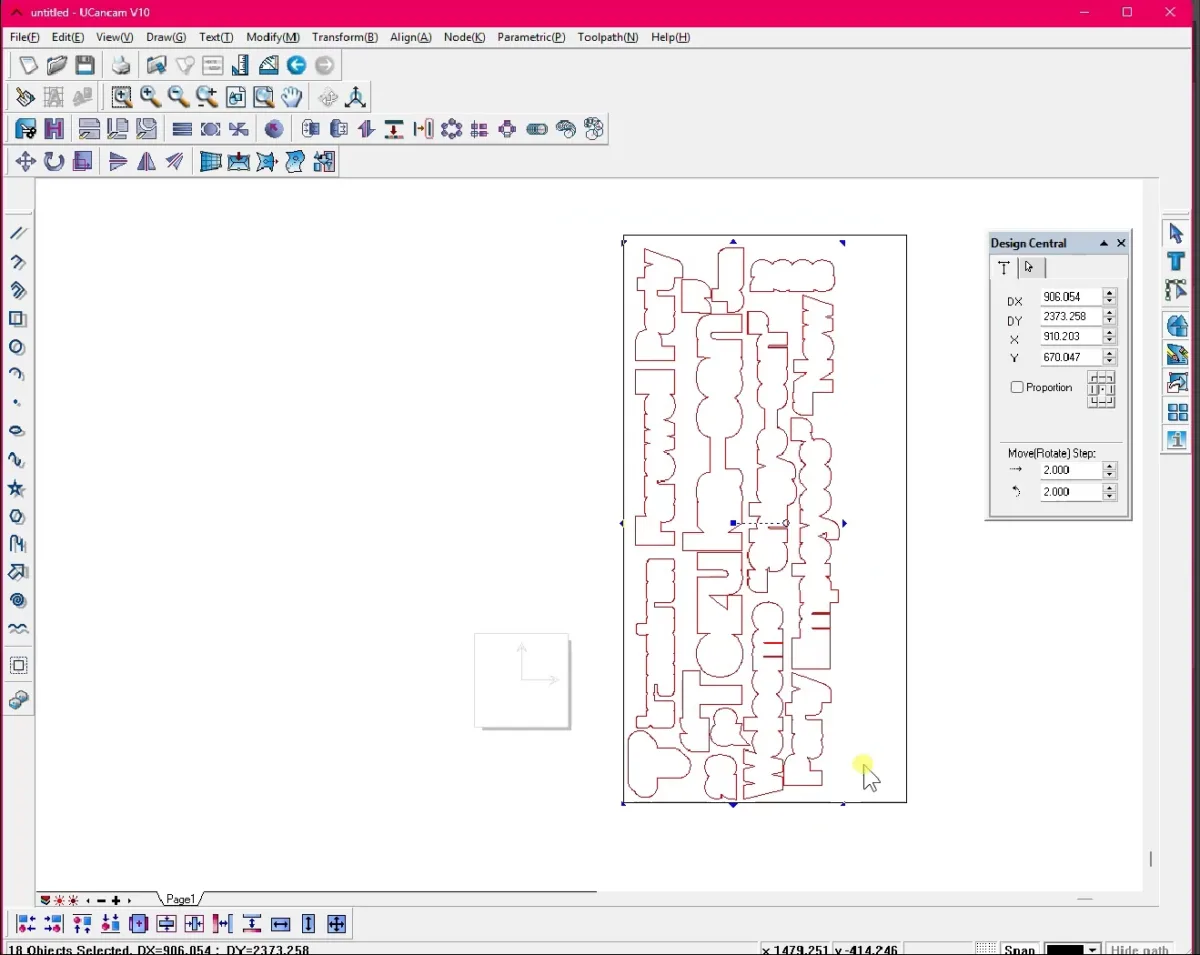Close the Design Central panel

[x=1121, y=243]
